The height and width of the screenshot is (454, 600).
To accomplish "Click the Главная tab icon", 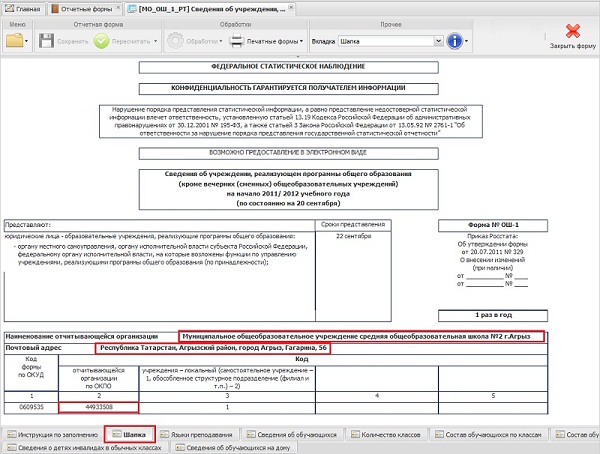I will click(10, 8).
